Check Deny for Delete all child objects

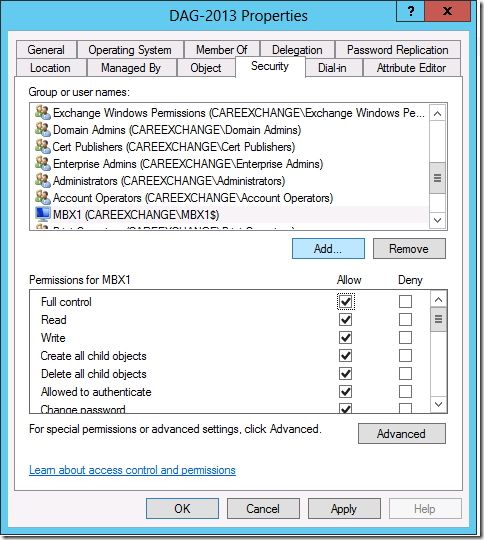point(405,374)
